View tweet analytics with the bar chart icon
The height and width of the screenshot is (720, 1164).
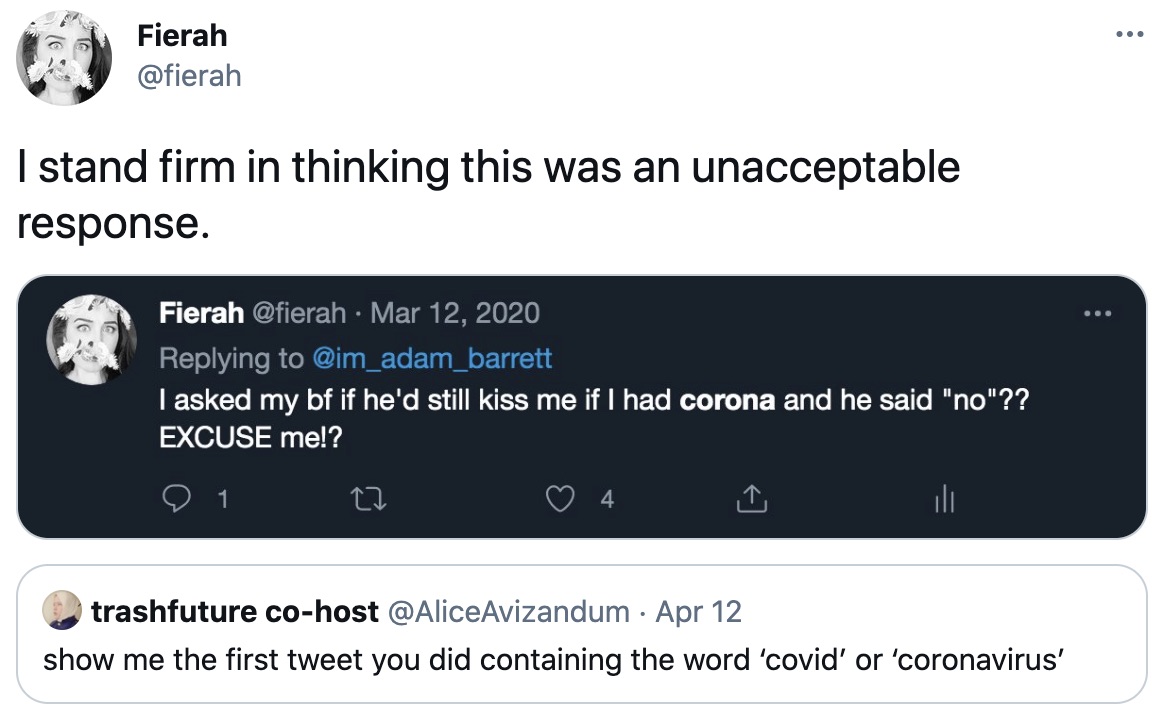click(x=944, y=499)
